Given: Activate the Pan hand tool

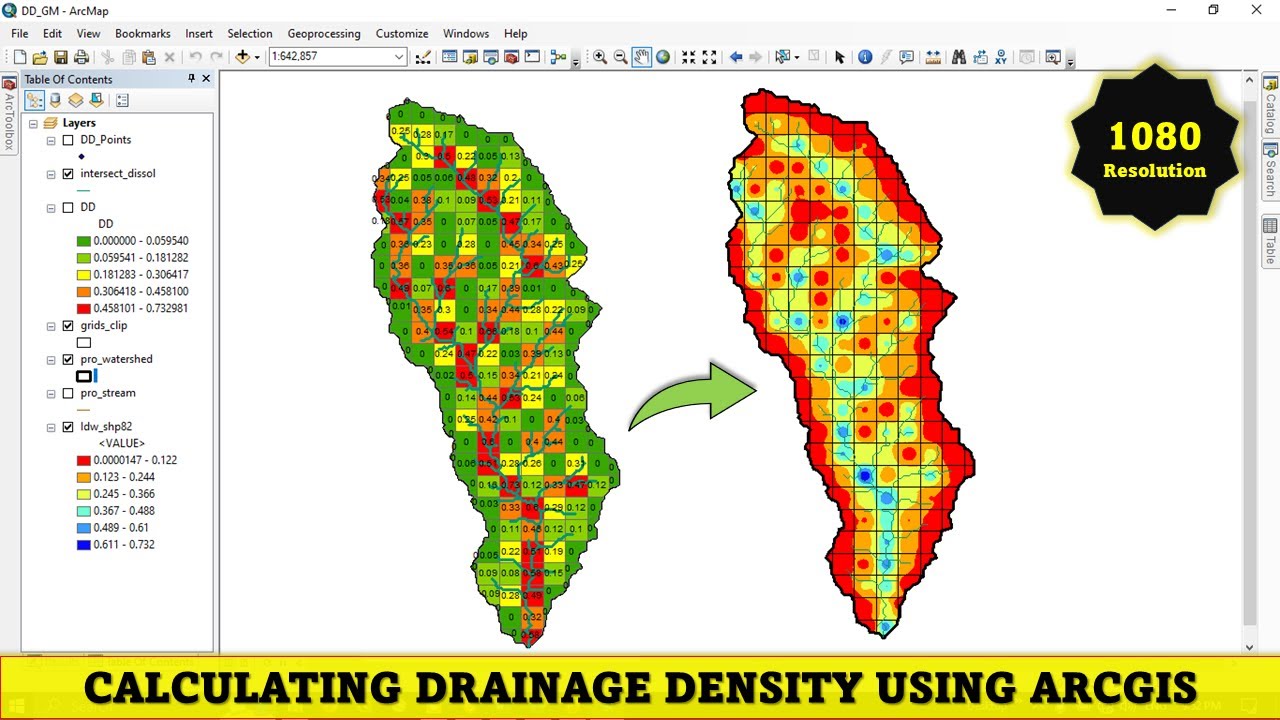Looking at the screenshot, I should pyautogui.click(x=641, y=57).
